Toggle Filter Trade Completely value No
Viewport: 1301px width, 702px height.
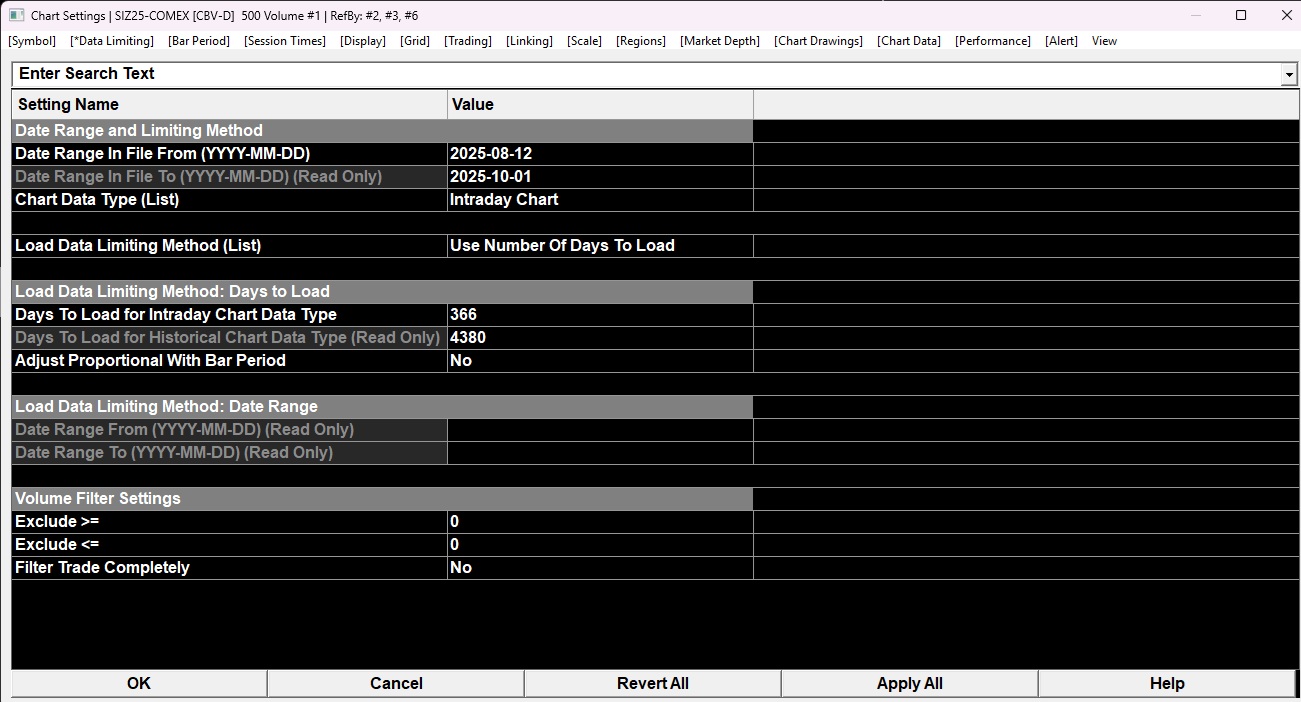[x=600, y=568]
